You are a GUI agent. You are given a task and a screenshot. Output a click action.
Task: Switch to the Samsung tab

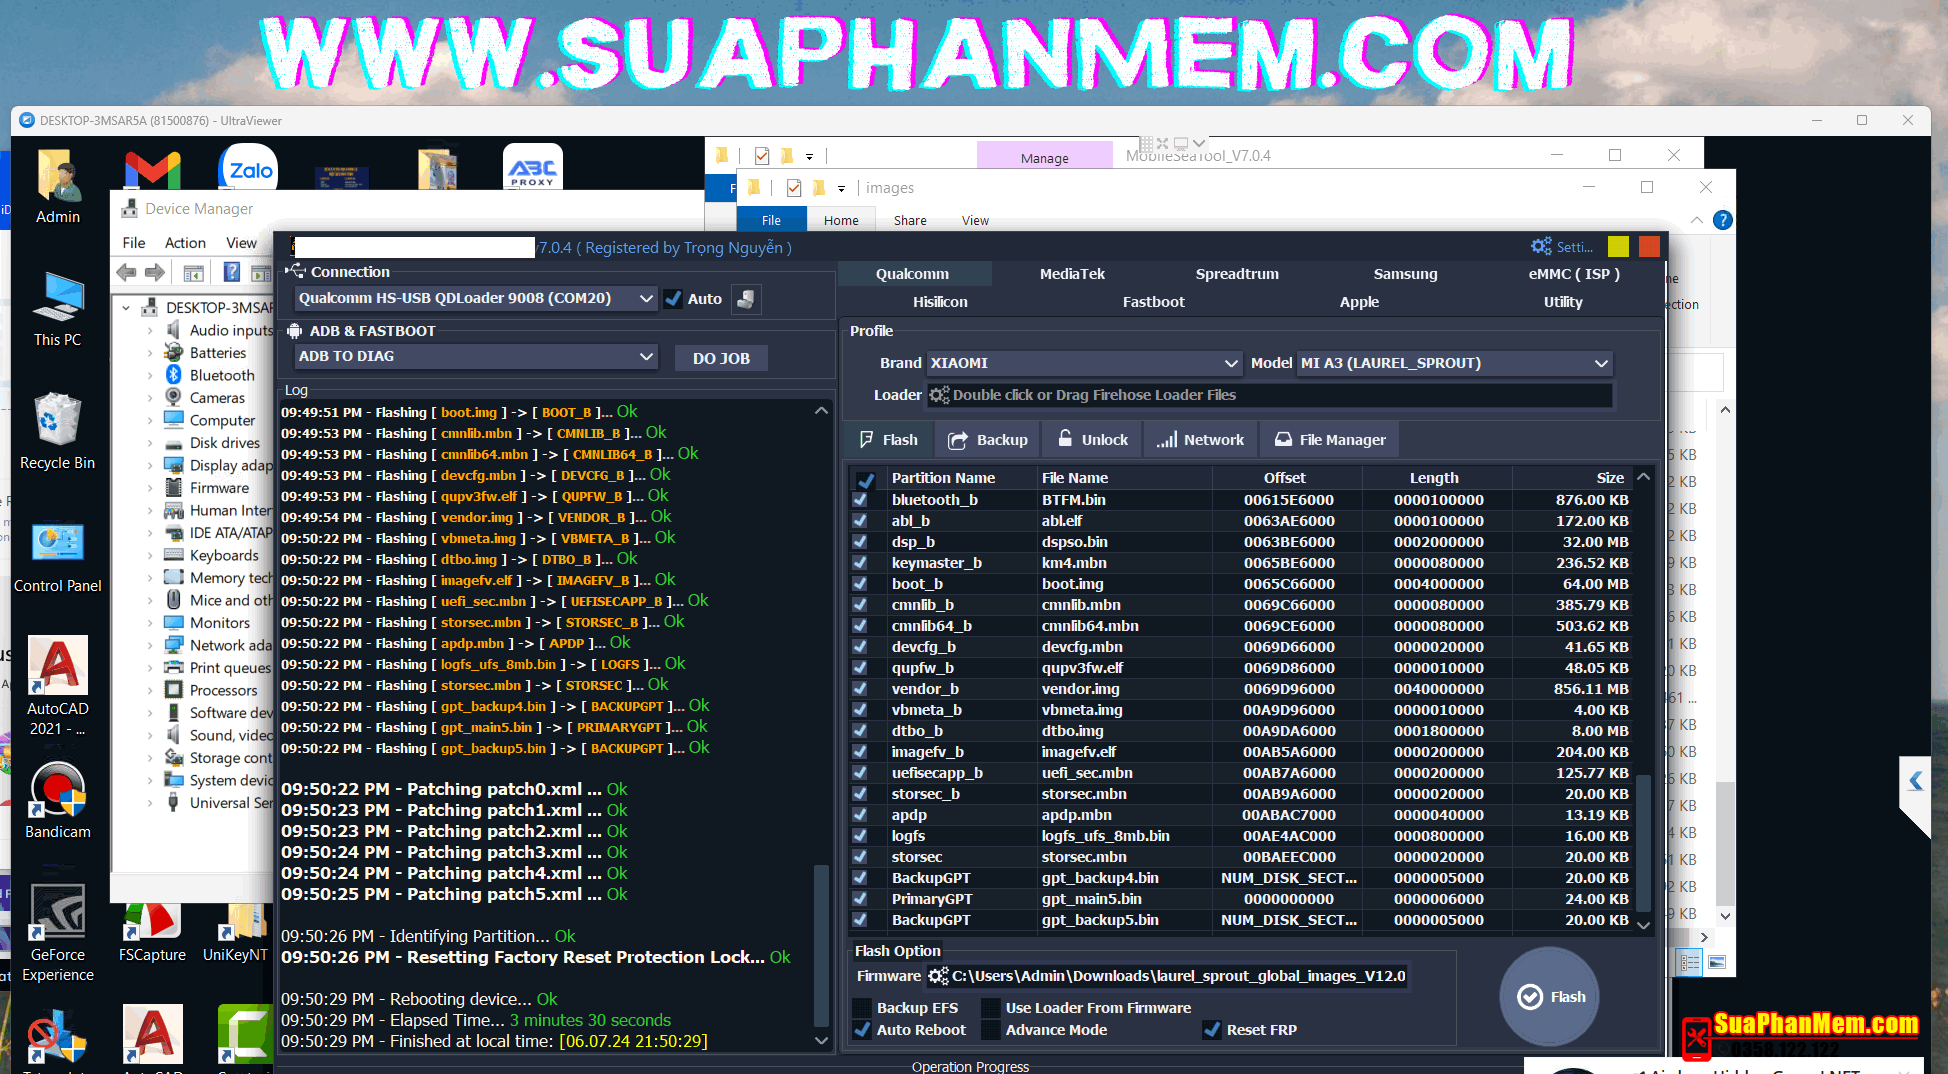(1405, 274)
